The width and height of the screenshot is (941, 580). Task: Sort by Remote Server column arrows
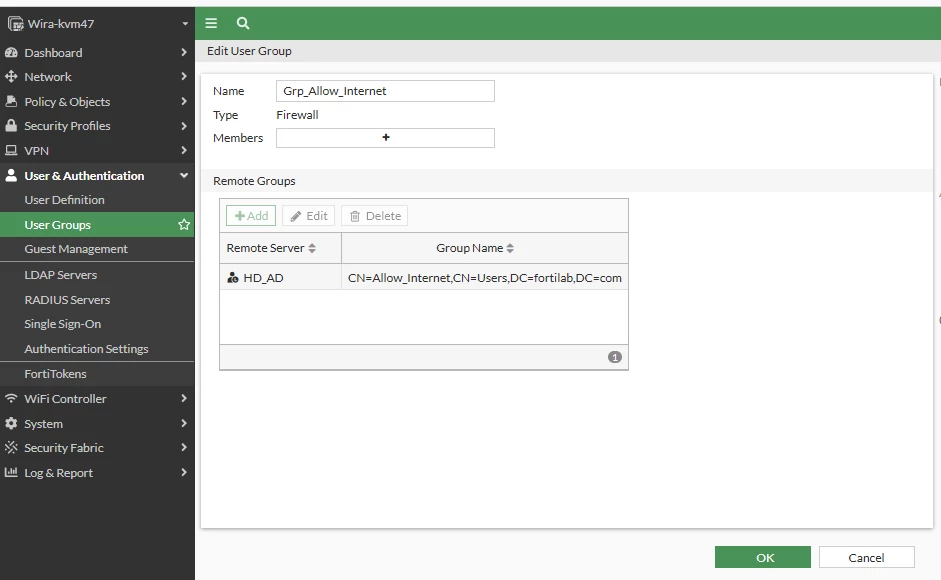tap(312, 248)
